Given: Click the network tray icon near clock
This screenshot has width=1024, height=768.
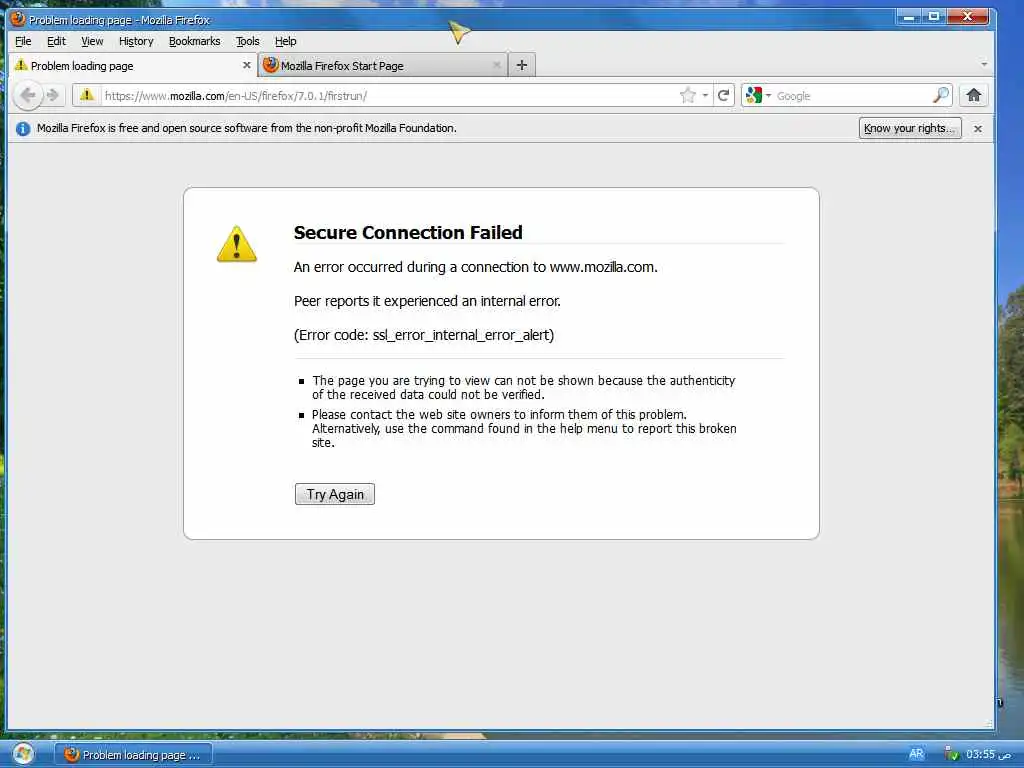Looking at the screenshot, I should click(x=952, y=754).
